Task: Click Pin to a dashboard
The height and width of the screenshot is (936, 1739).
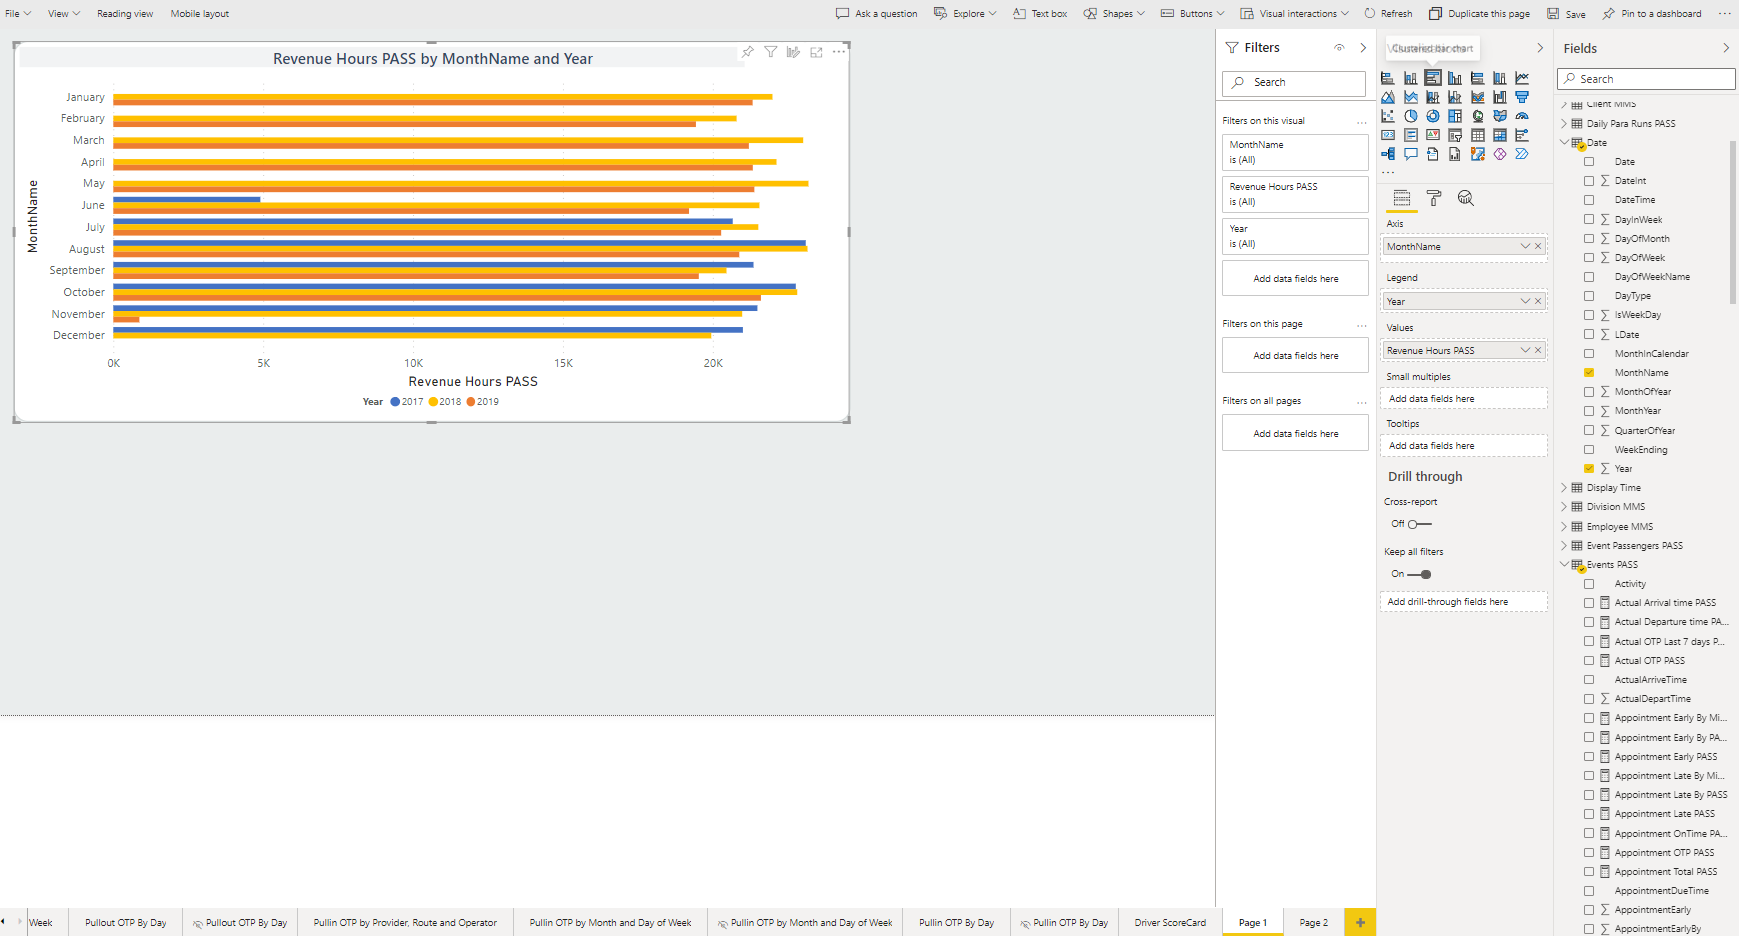Action: pyautogui.click(x=1652, y=13)
